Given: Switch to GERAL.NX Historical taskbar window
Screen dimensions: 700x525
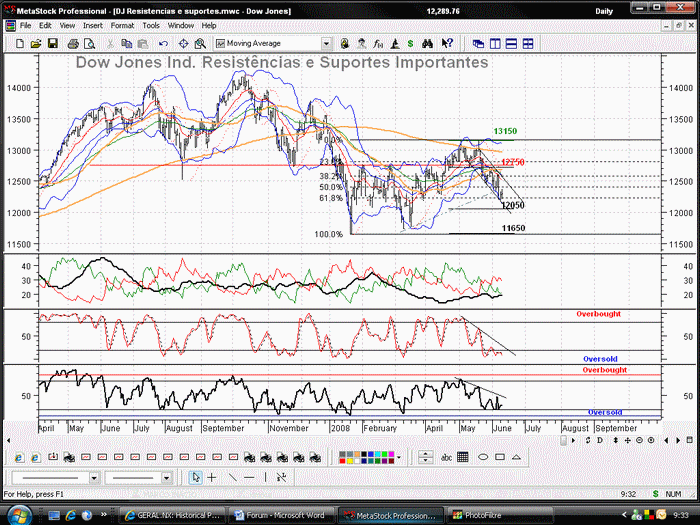Looking at the screenshot, I should pyautogui.click(x=172, y=515).
